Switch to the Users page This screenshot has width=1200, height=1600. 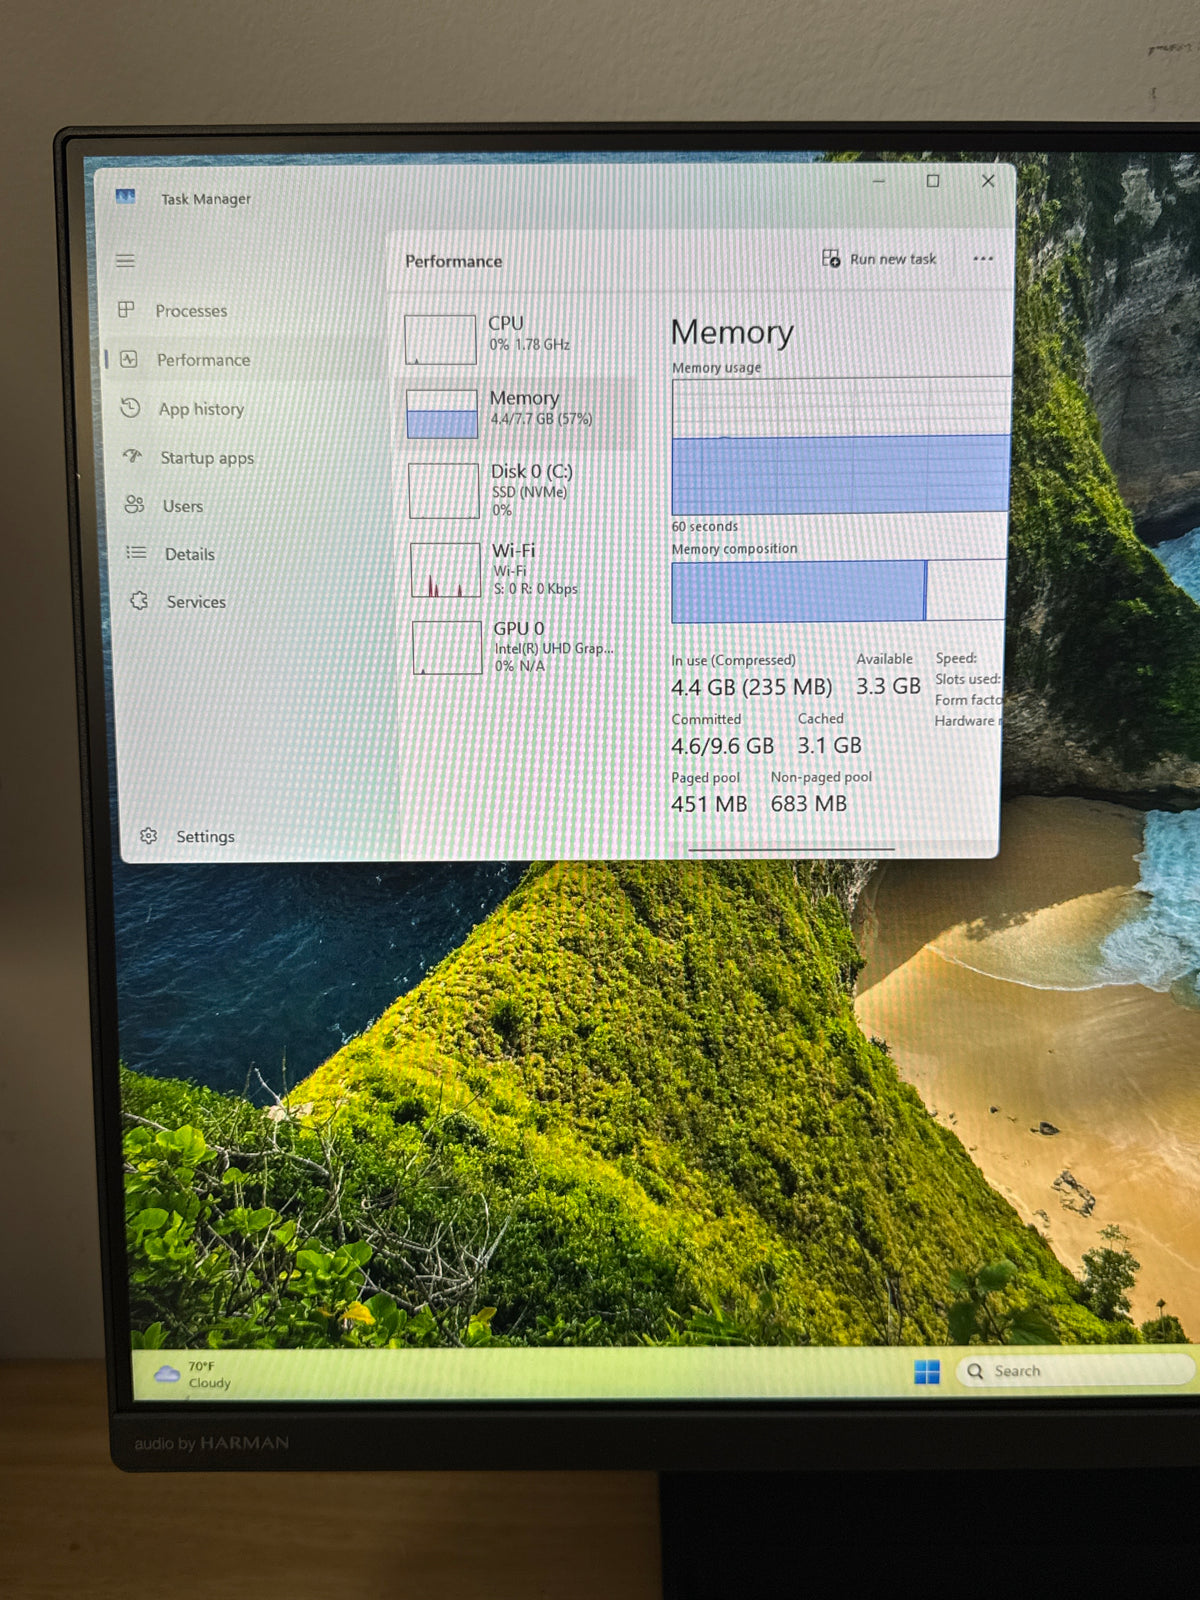[x=183, y=506]
